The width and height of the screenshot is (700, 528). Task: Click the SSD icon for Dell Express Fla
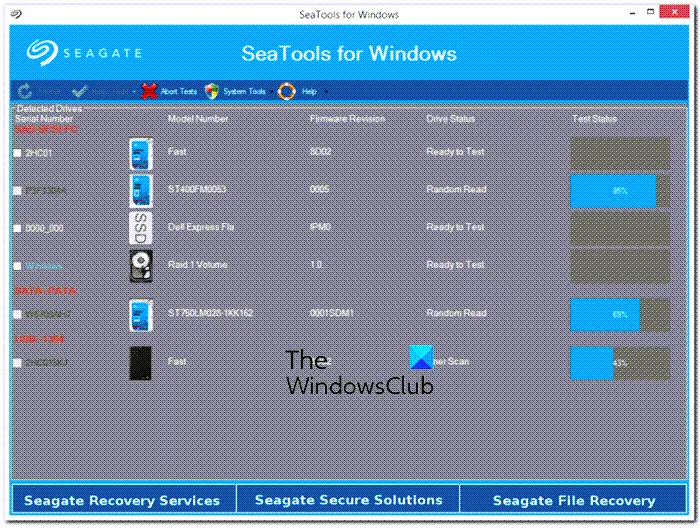[141, 228]
